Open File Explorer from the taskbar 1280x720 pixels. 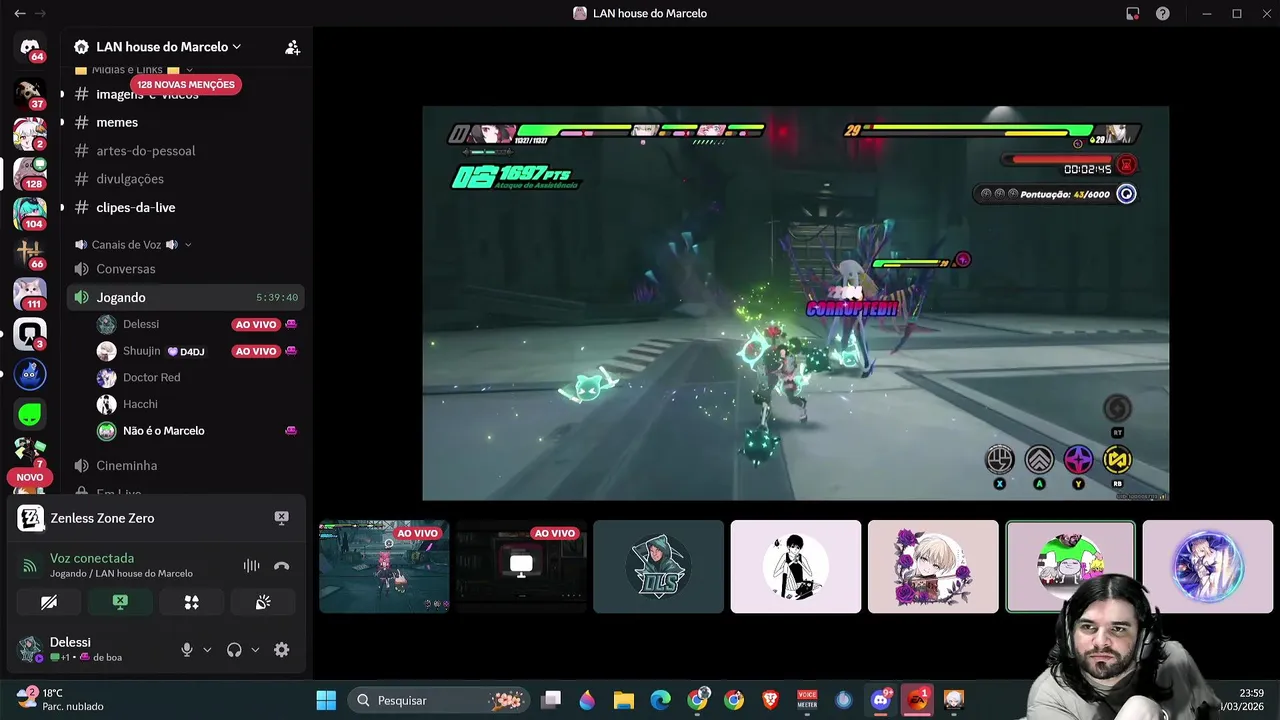click(x=624, y=700)
